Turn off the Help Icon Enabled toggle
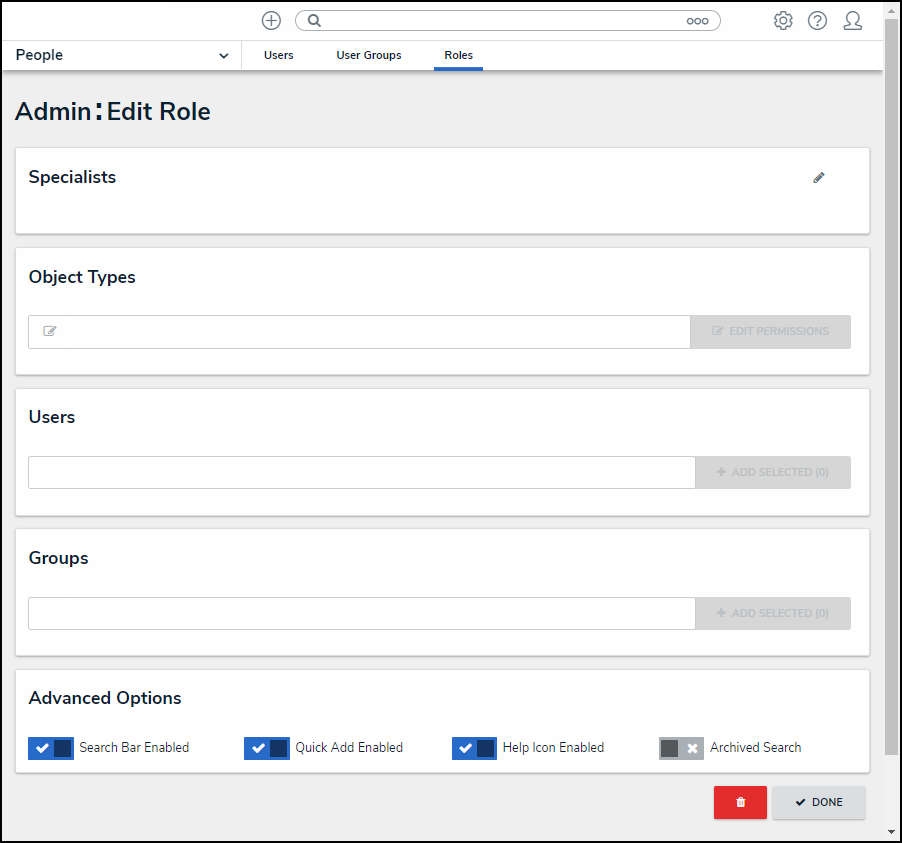 click(474, 748)
